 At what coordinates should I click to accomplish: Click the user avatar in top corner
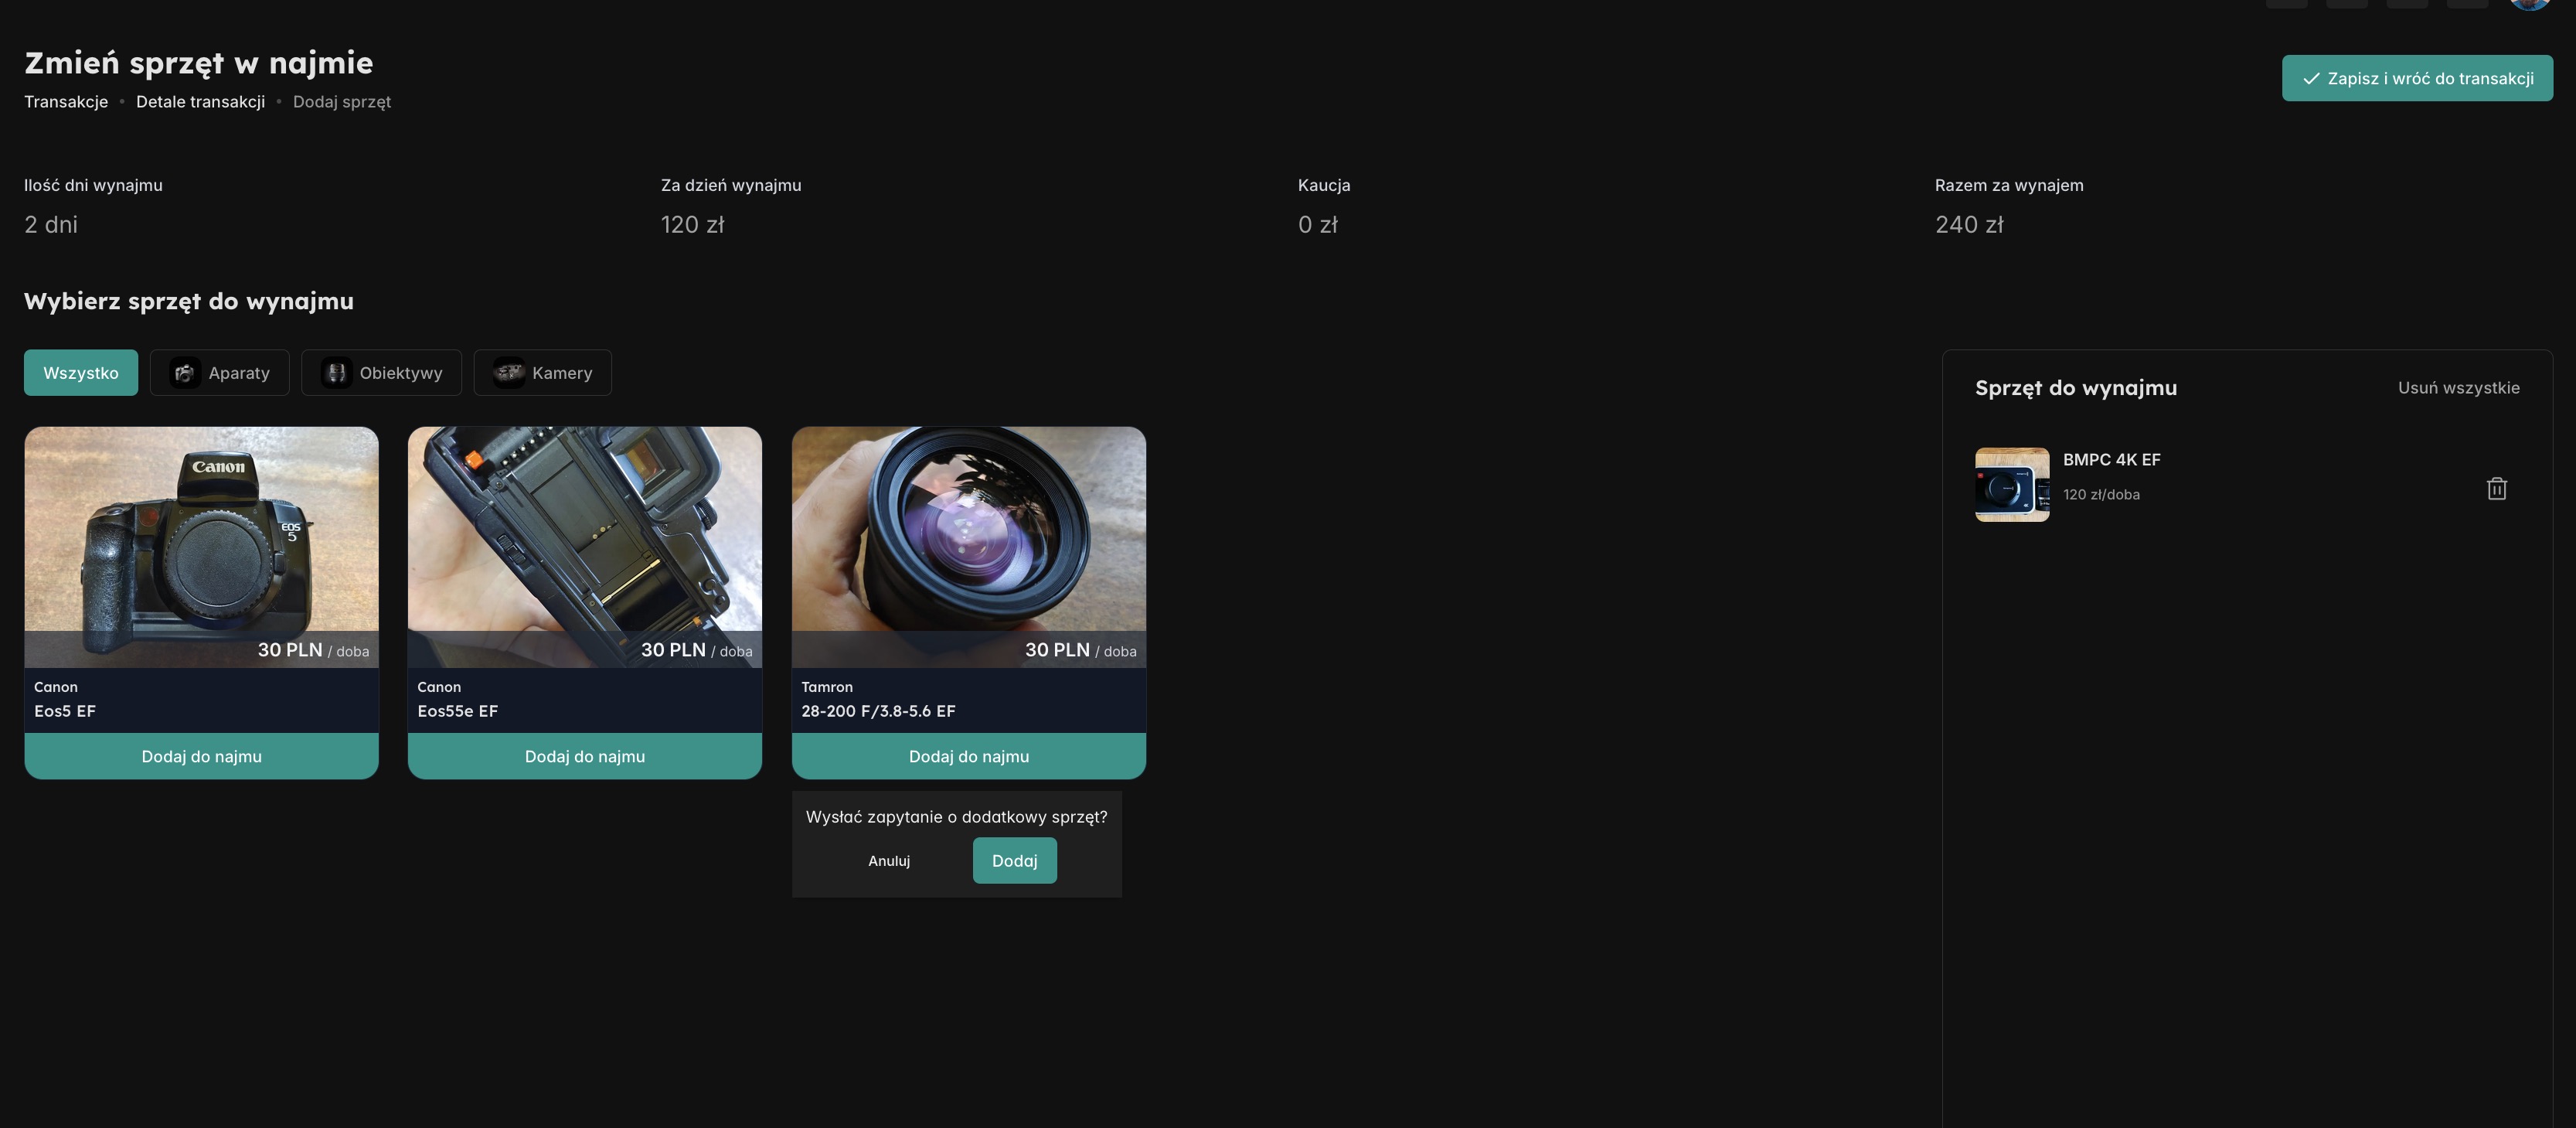click(x=2529, y=4)
